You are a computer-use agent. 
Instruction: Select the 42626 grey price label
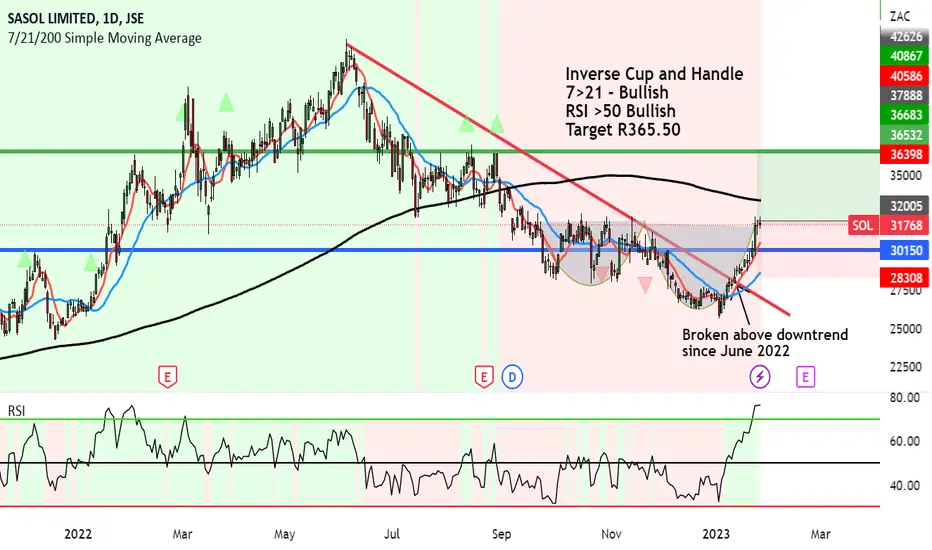[905, 36]
